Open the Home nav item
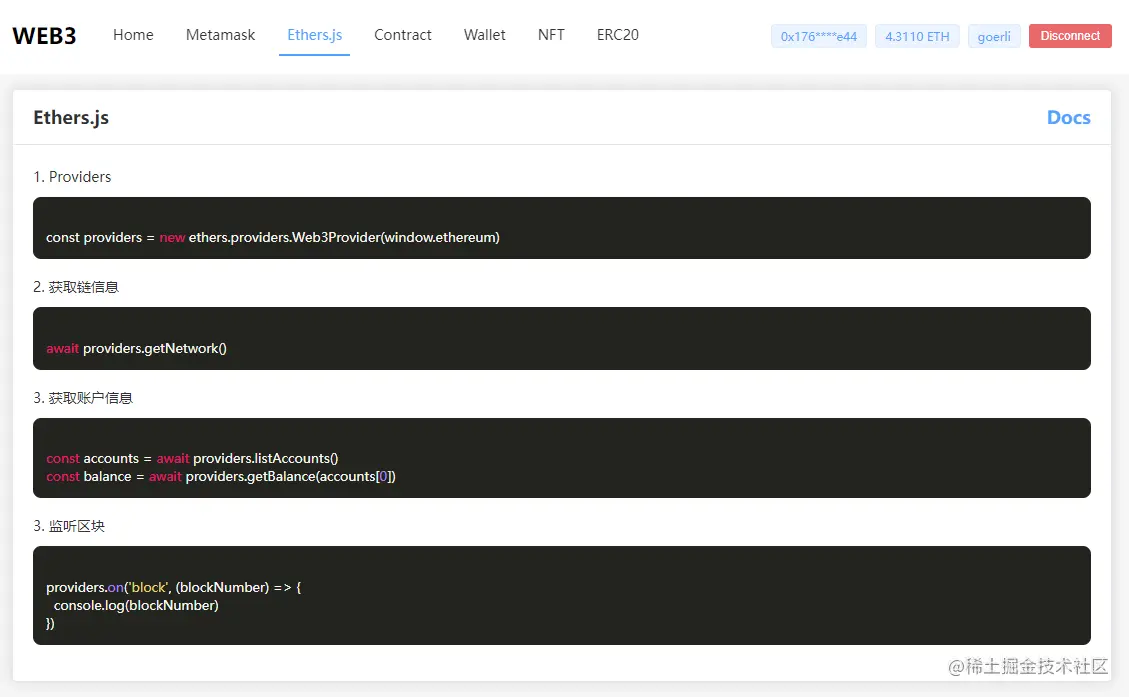 tap(133, 35)
